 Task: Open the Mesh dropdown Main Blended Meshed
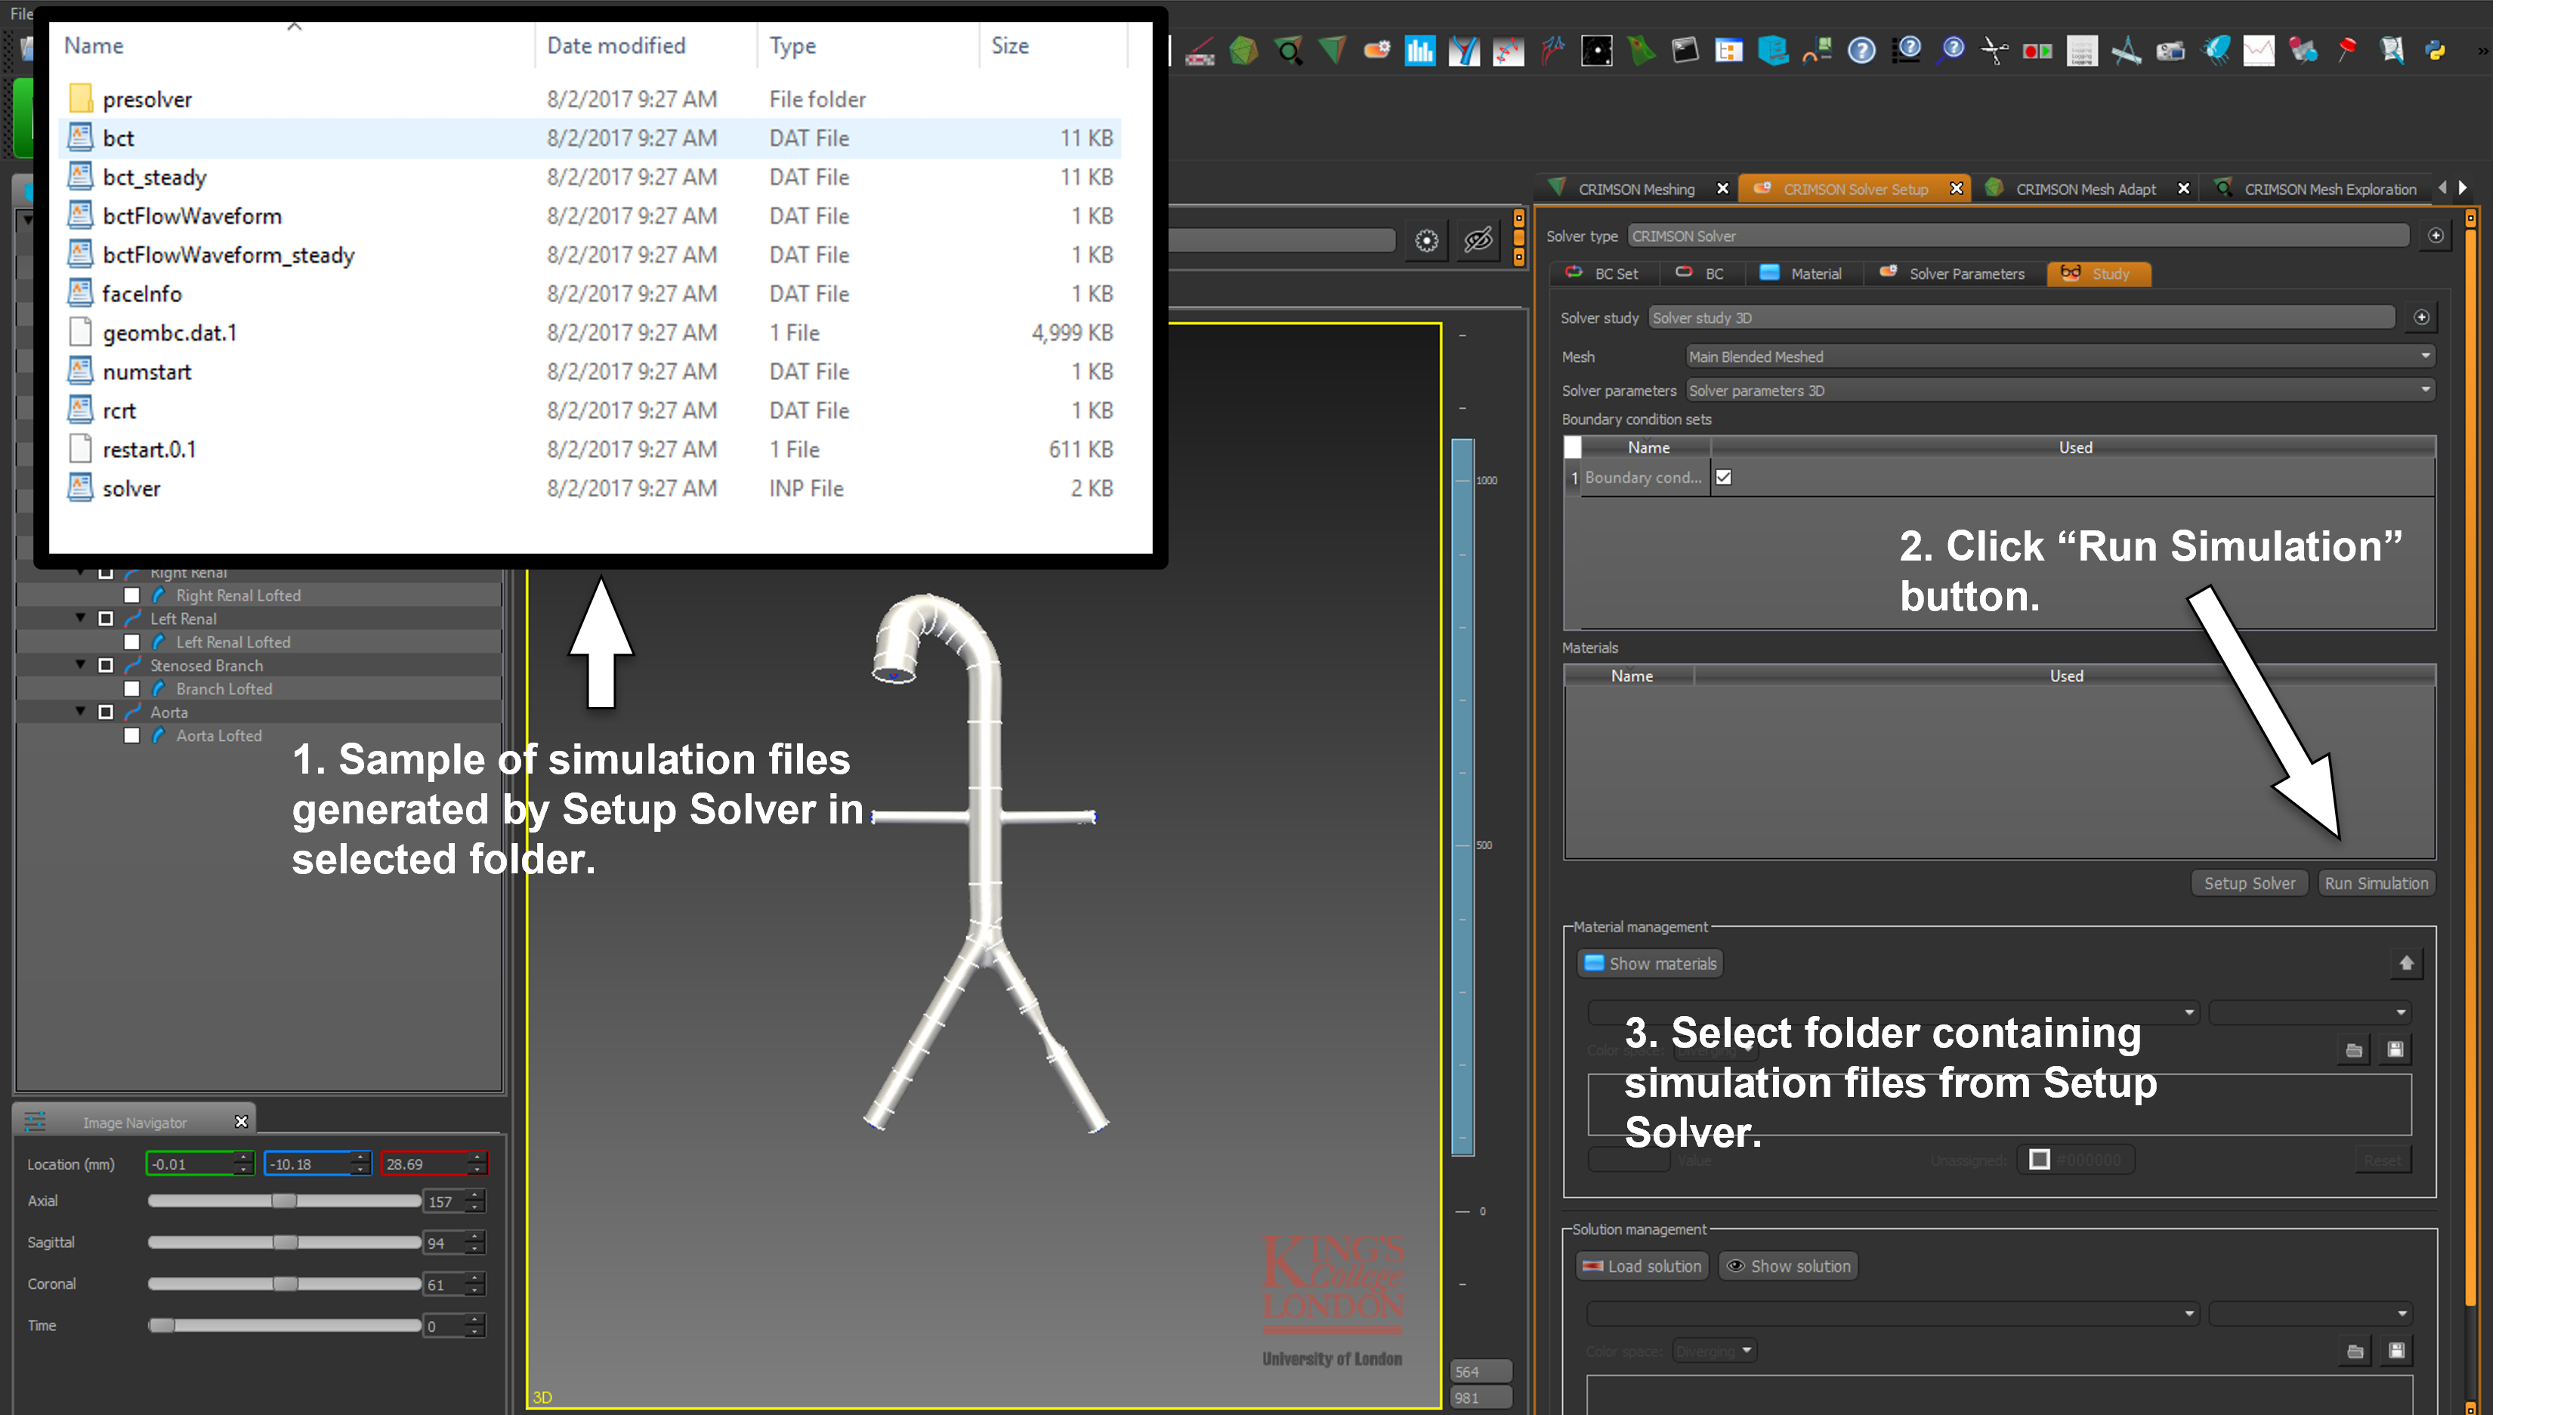coord(2059,356)
